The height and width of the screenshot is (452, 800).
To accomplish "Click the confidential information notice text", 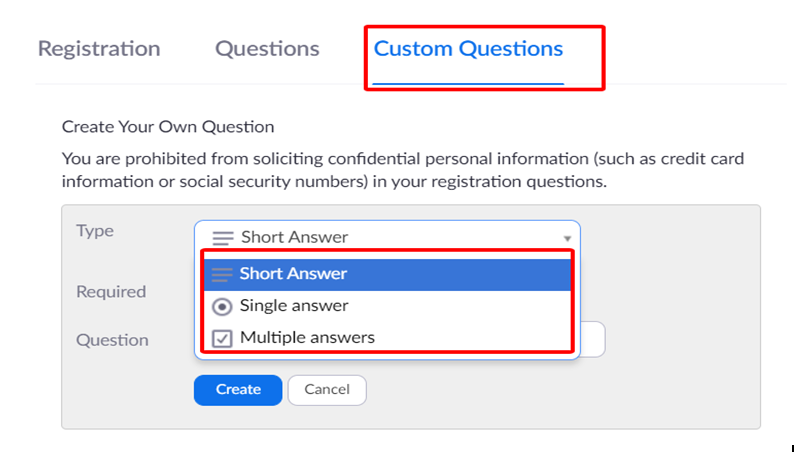I will [402, 170].
